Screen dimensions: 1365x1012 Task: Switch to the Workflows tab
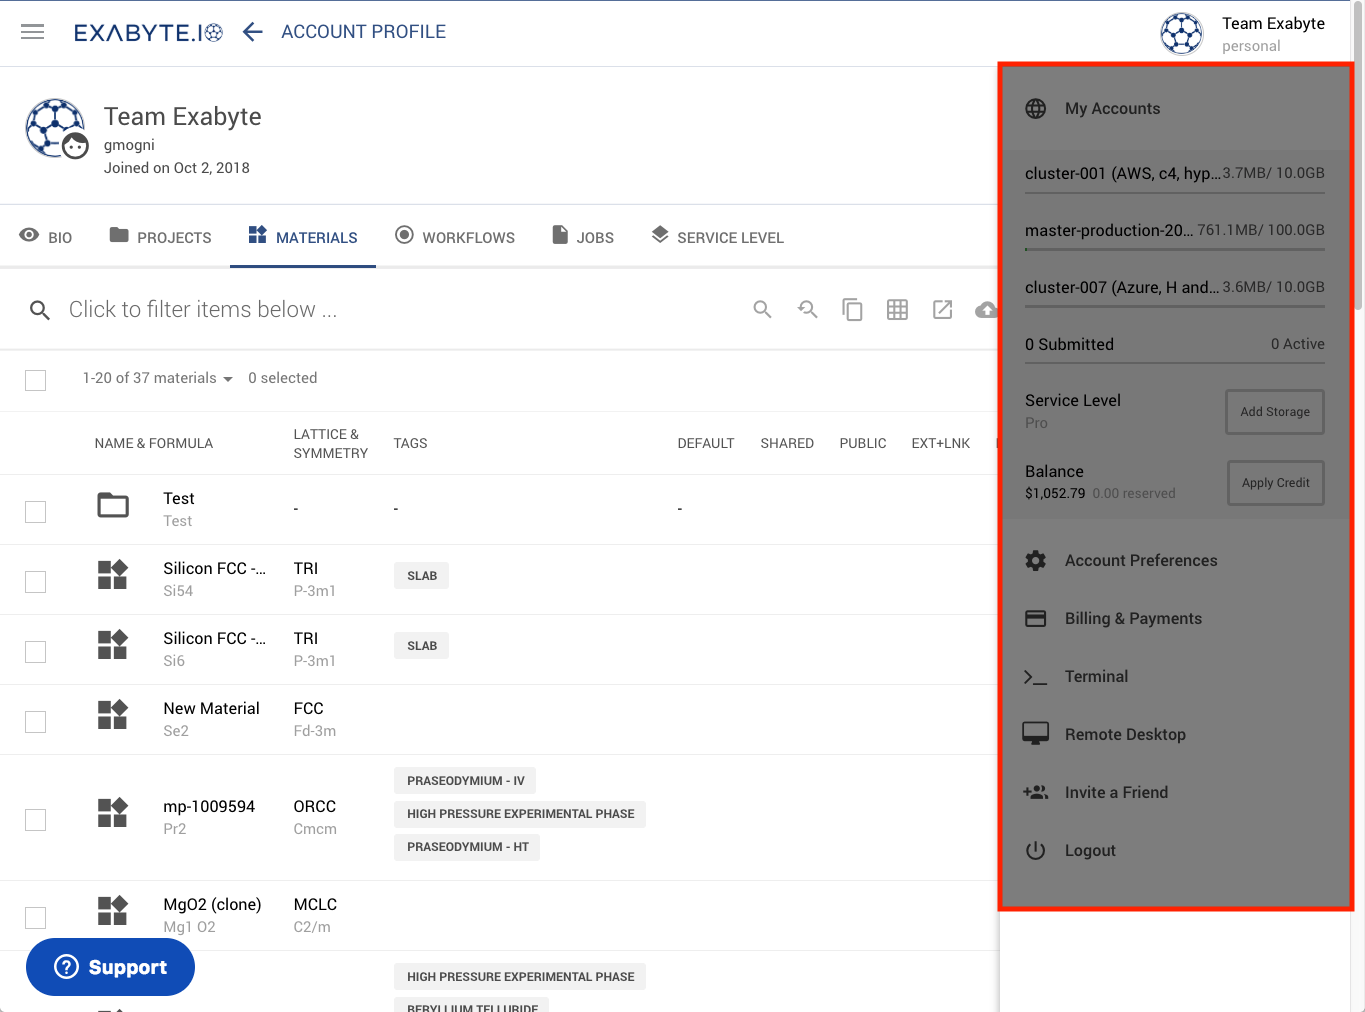[x=455, y=237]
